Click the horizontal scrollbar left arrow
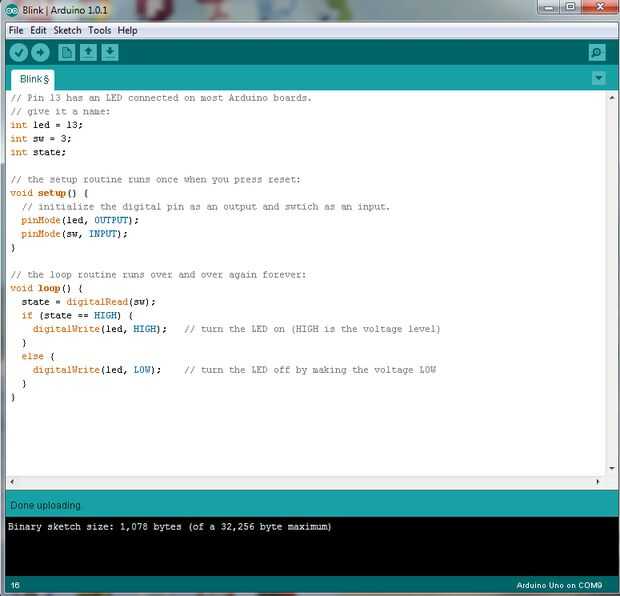The width and height of the screenshot is (620, 596). point(12,481)
